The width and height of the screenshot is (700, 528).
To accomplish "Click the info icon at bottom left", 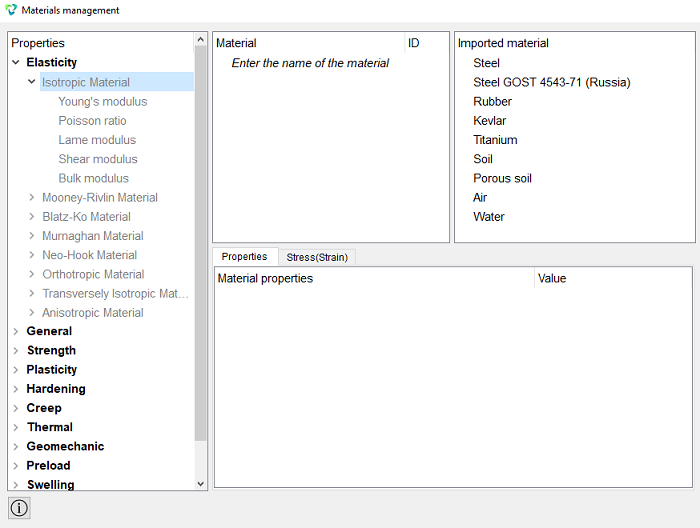I will coord(19,508).
